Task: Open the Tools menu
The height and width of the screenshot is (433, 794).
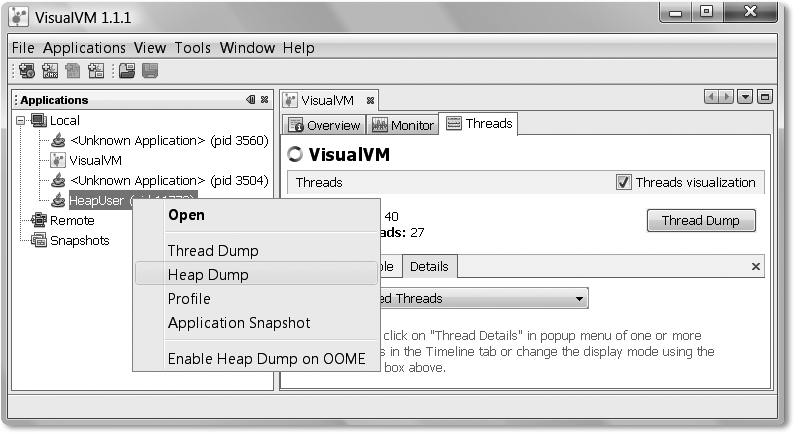Action: 192,48
